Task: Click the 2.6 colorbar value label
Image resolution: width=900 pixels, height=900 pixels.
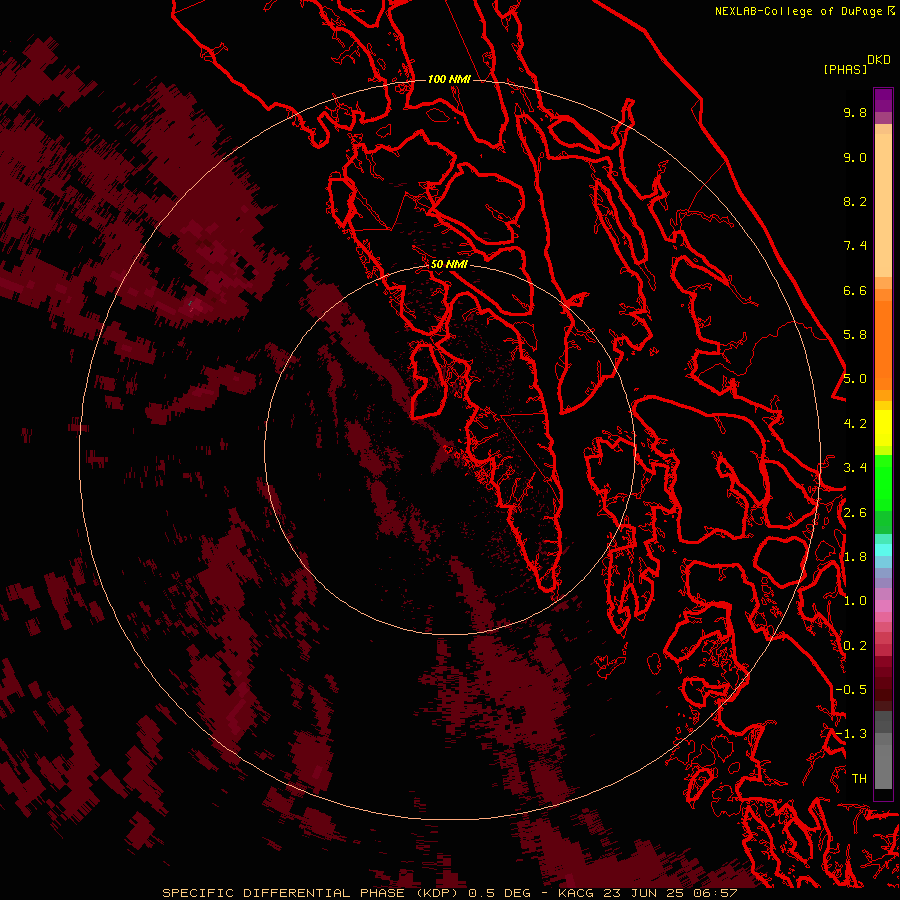Action: tap(855, 513)
